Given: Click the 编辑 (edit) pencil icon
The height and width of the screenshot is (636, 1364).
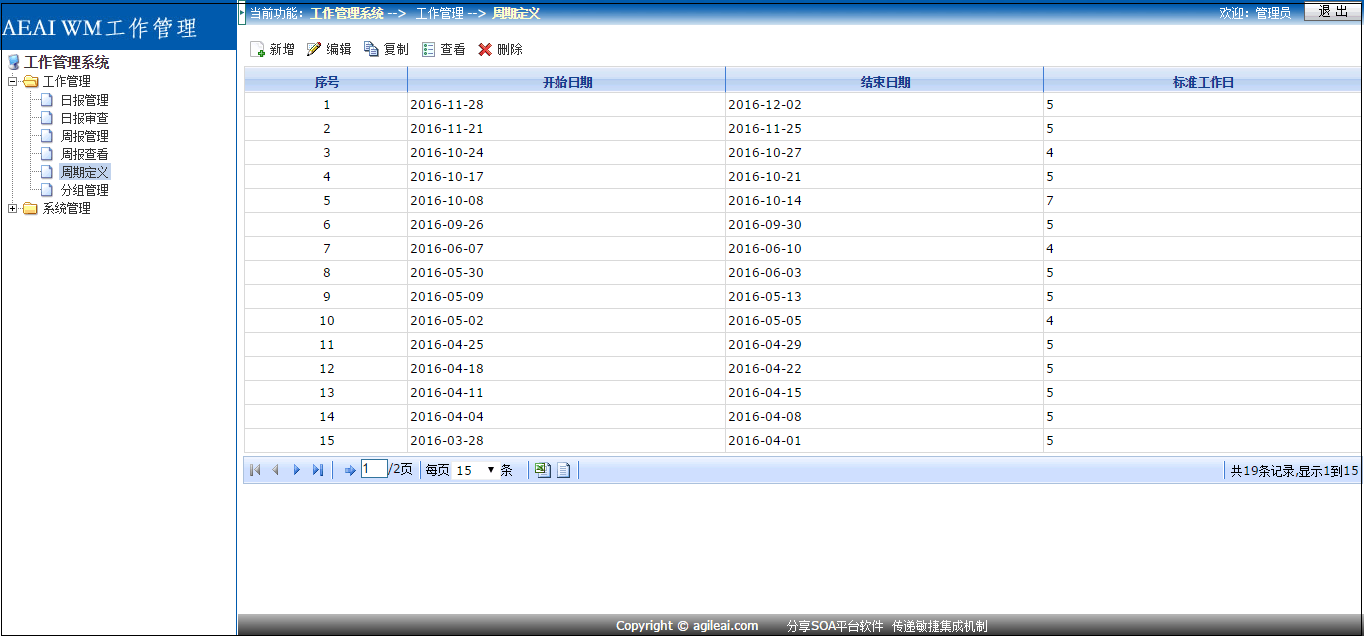Looking at the screenshot, I should coord(314,49).
